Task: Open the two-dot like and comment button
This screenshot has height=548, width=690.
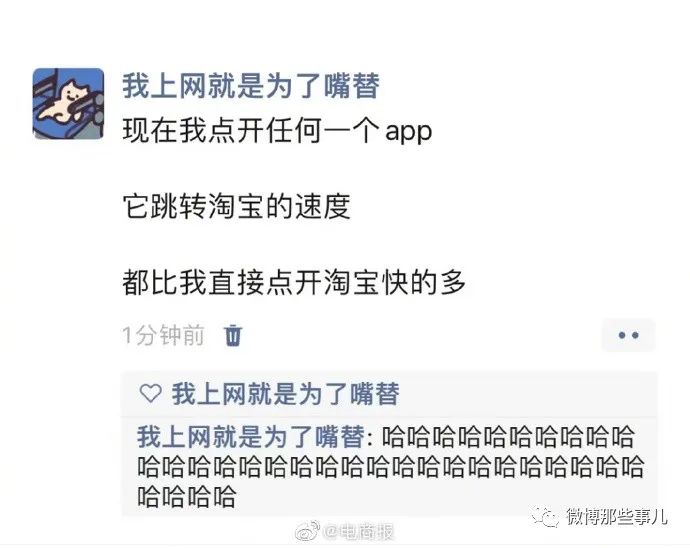Action: [628, 335]
